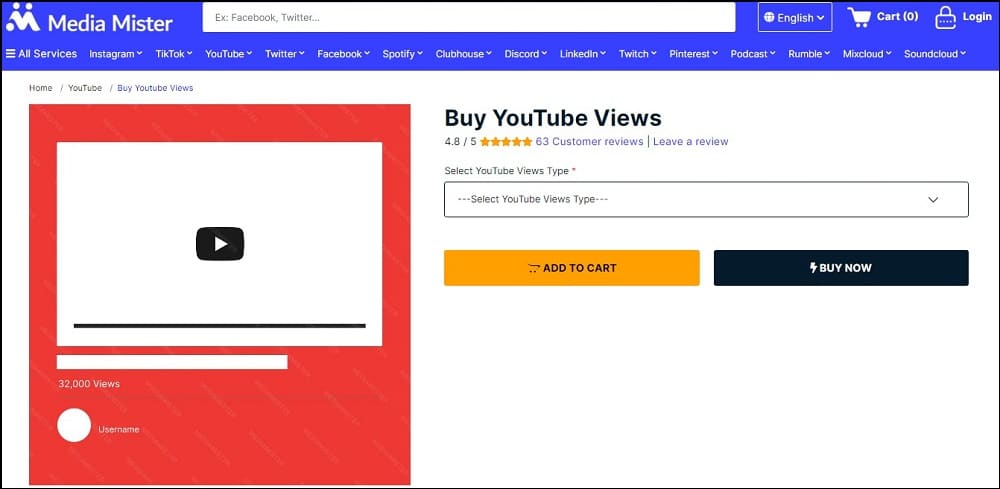The image size is (1000, 489).
Task: Focus the search input field
Action: pos(469,18)
